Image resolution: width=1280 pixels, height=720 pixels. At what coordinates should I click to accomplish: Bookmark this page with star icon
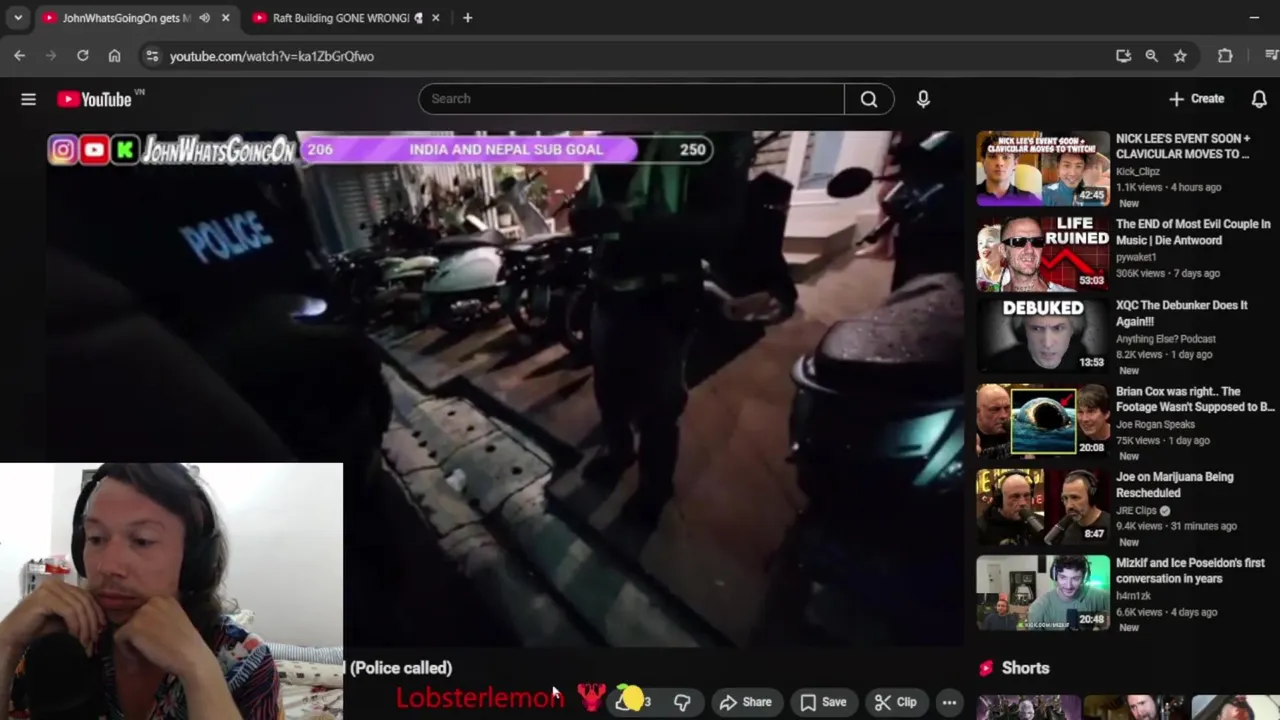[1180, 56]
